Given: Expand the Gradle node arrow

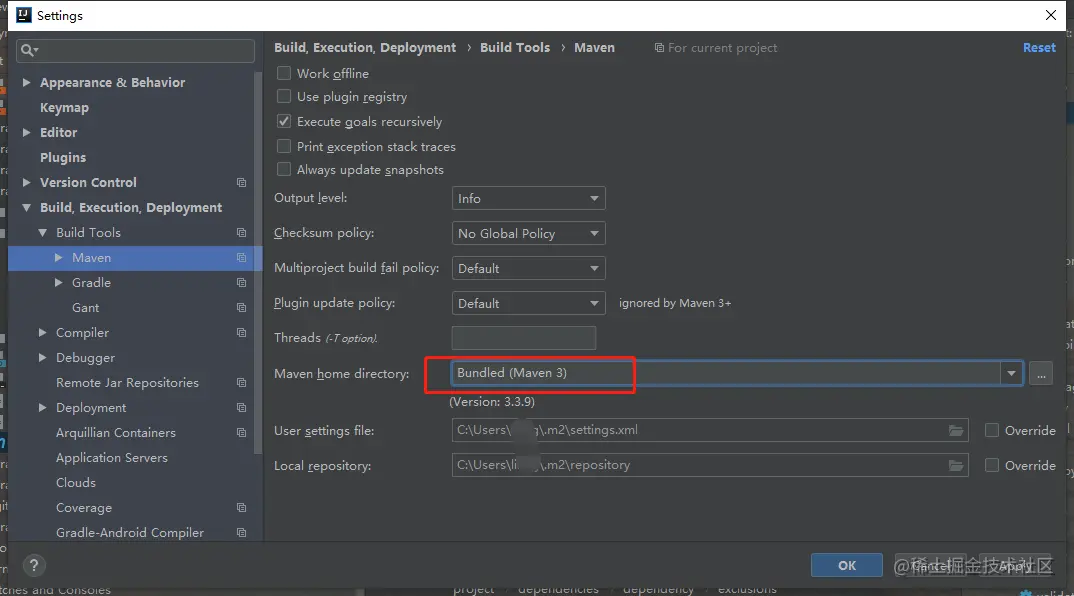Looking at the screenshot, I should tap(58, 282).
